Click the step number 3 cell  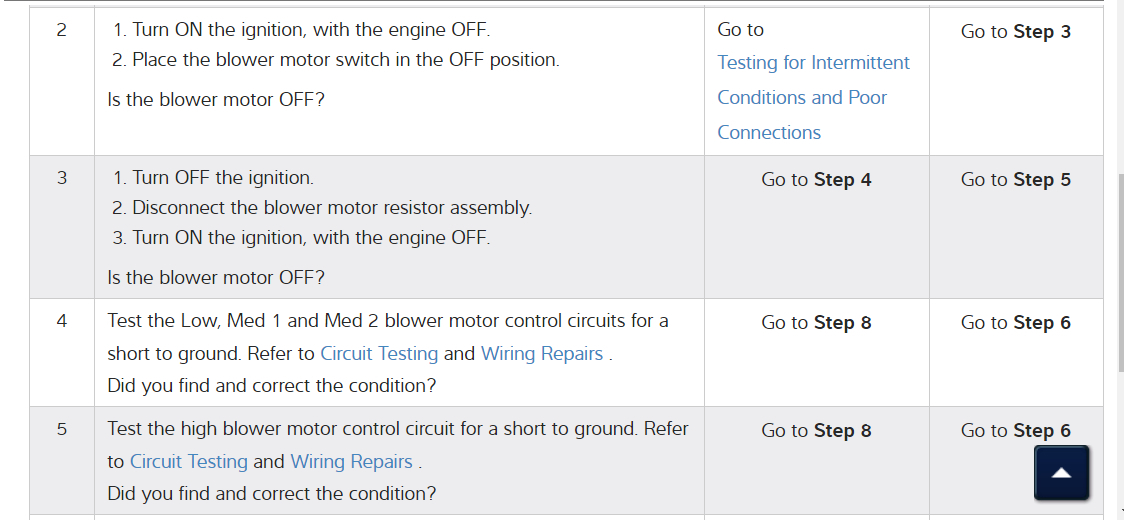(x=62, y=178)
